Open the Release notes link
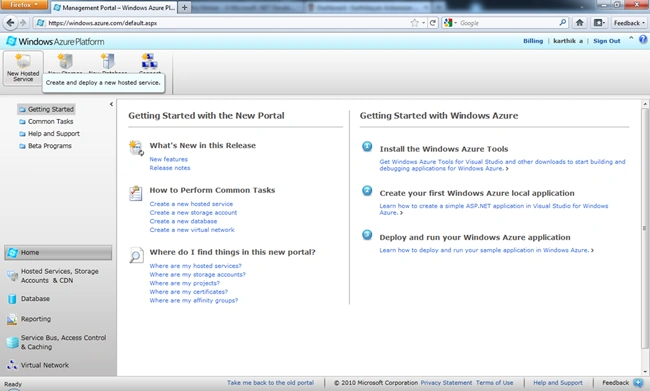Viewport: 650px width, 391px height. point(170,168)
